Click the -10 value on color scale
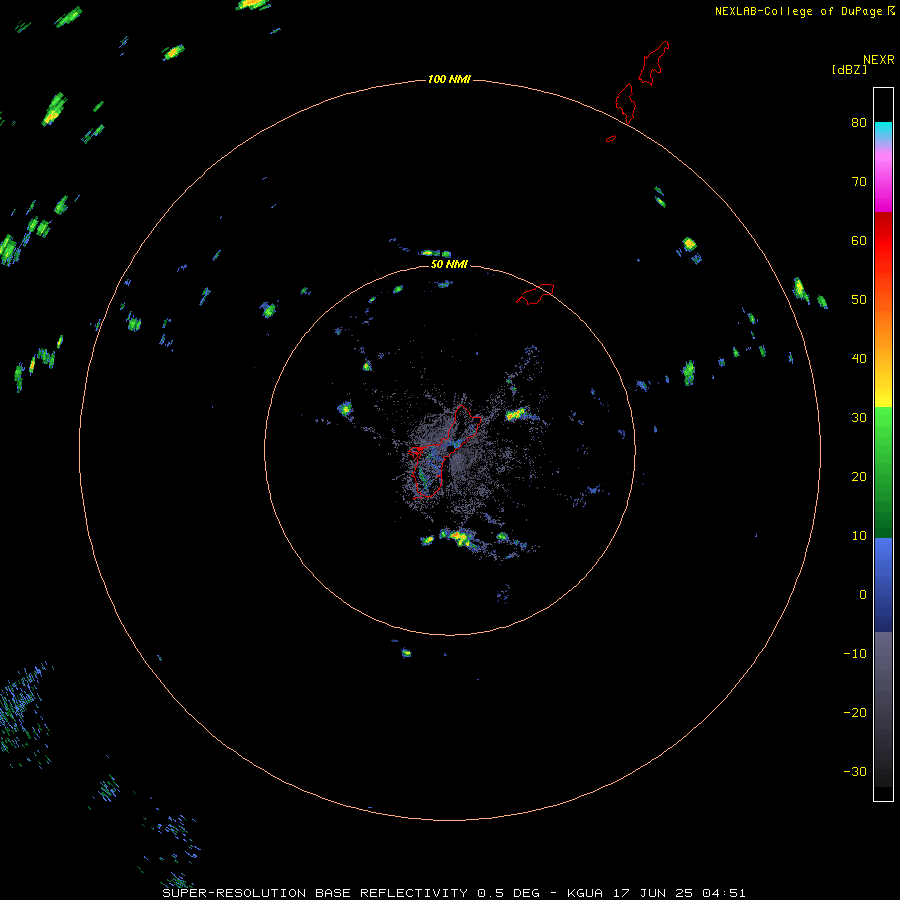900x900 pixels. click(855, 653)
